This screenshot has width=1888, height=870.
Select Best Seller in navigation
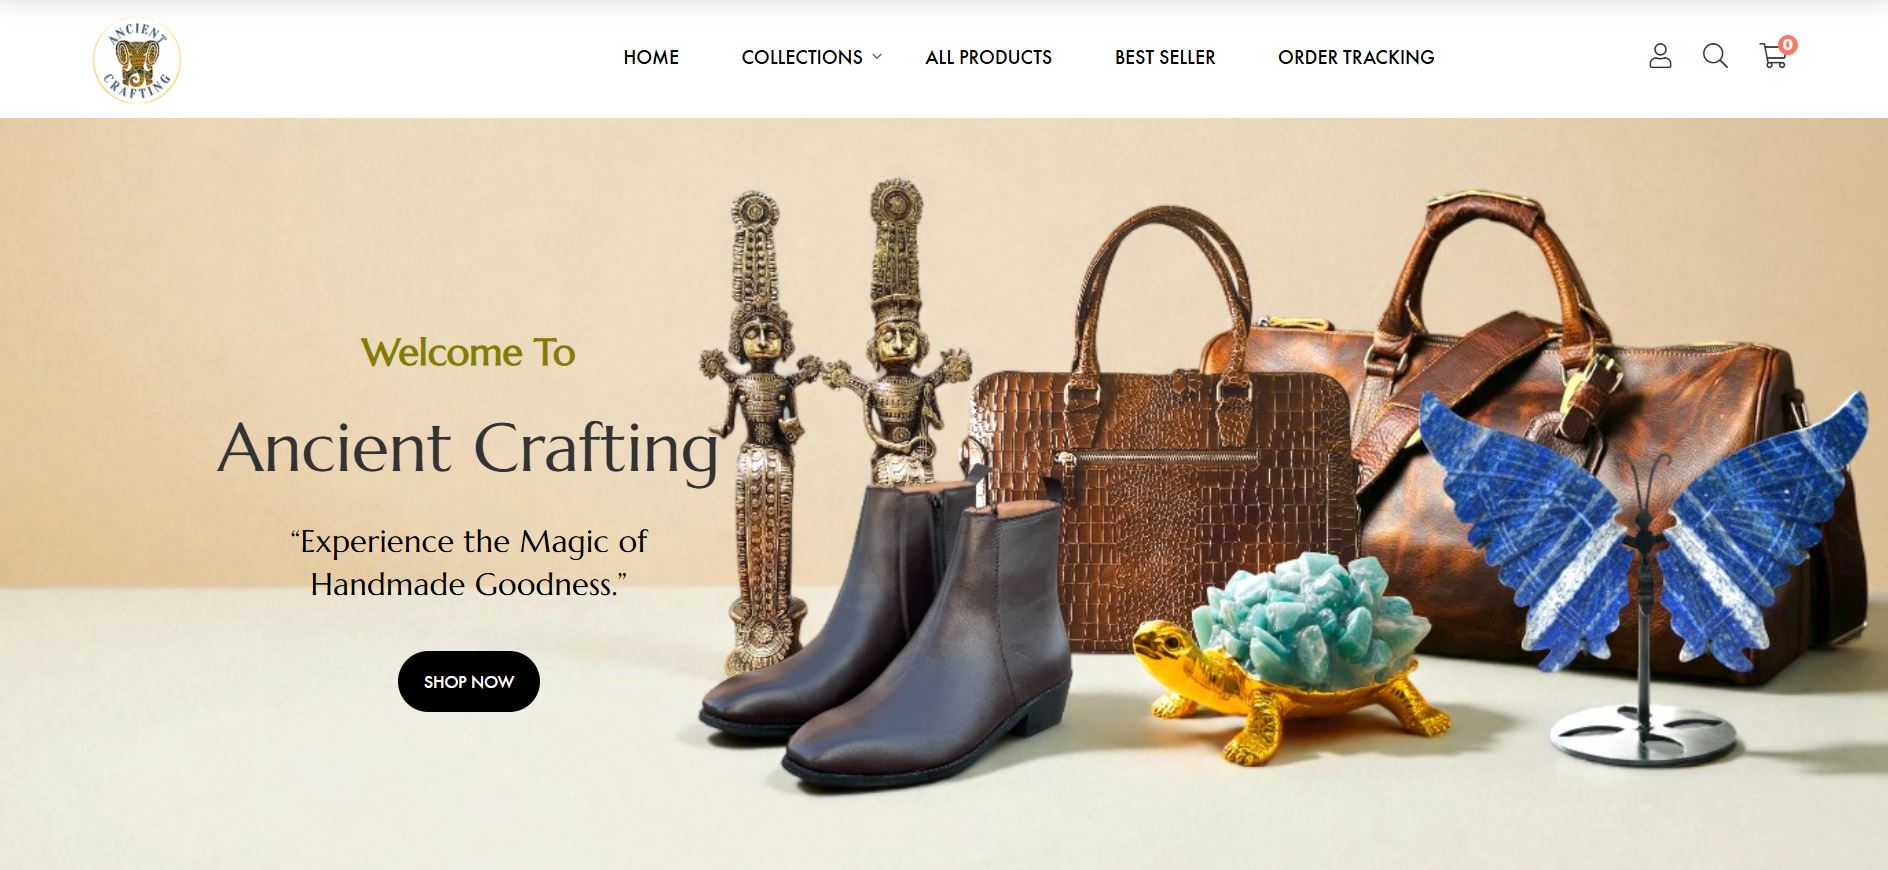pos(1165,57)
